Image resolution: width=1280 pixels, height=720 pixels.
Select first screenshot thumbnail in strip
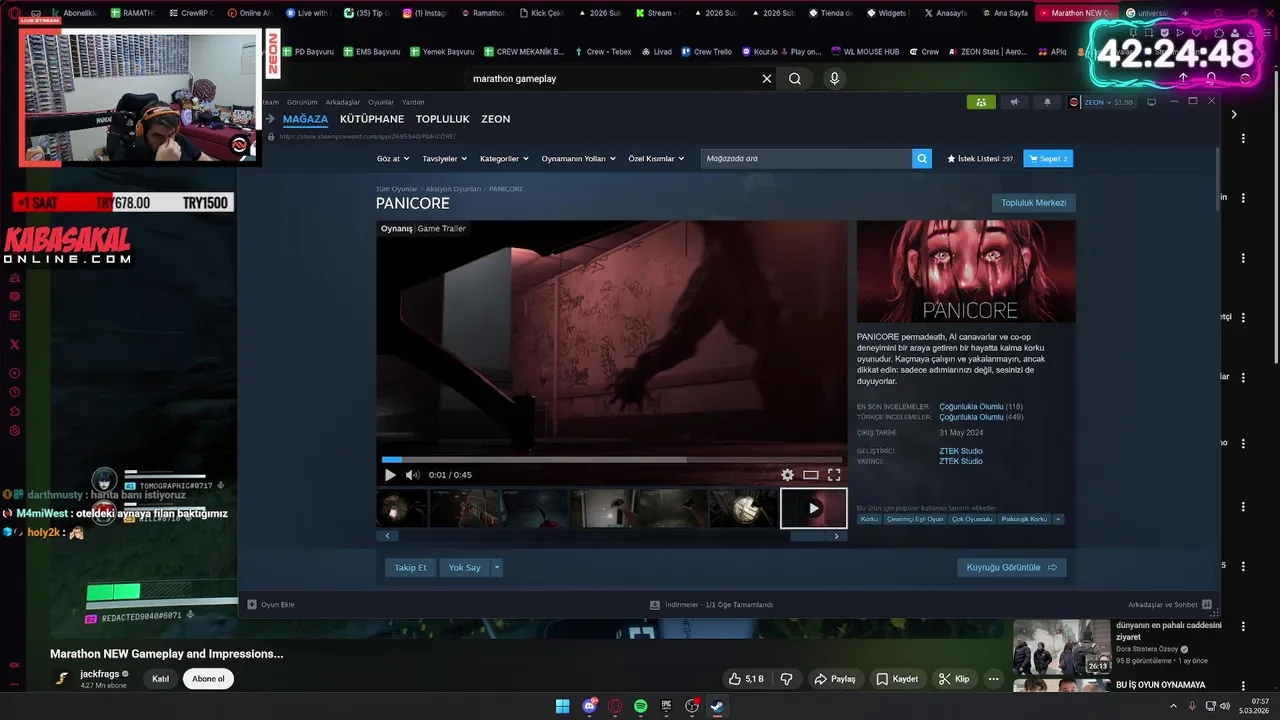403,508
